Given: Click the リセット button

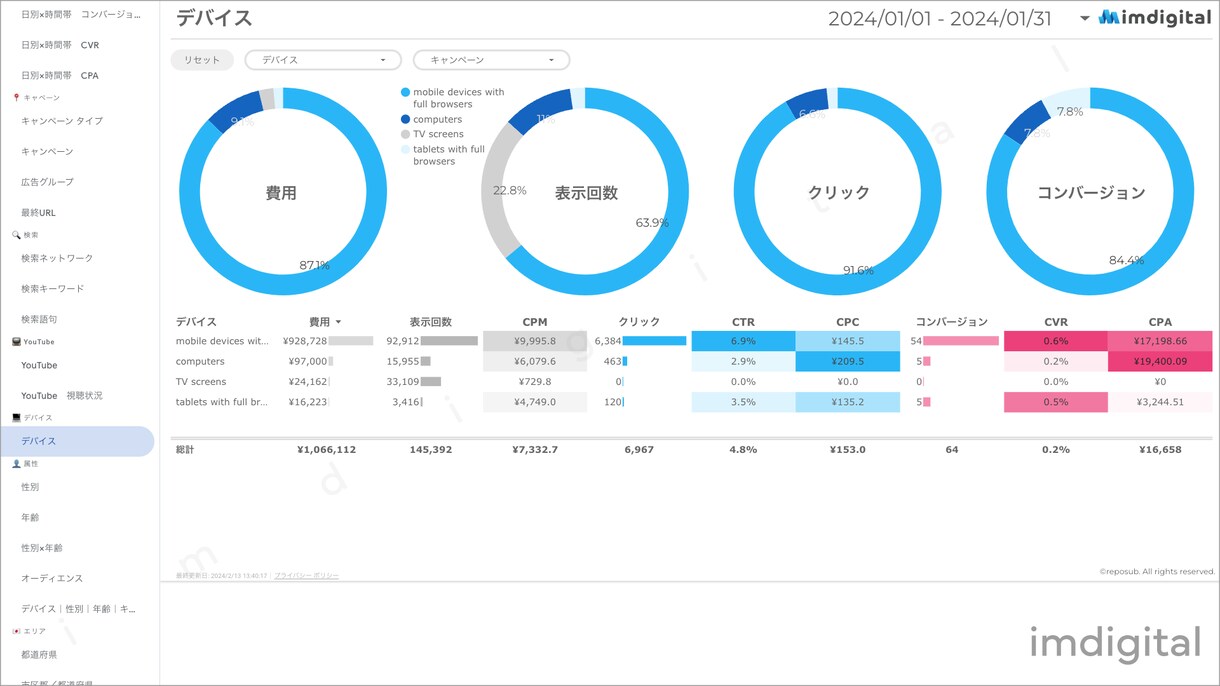Looking at the screenshot, I should click(x=202, y=60).
